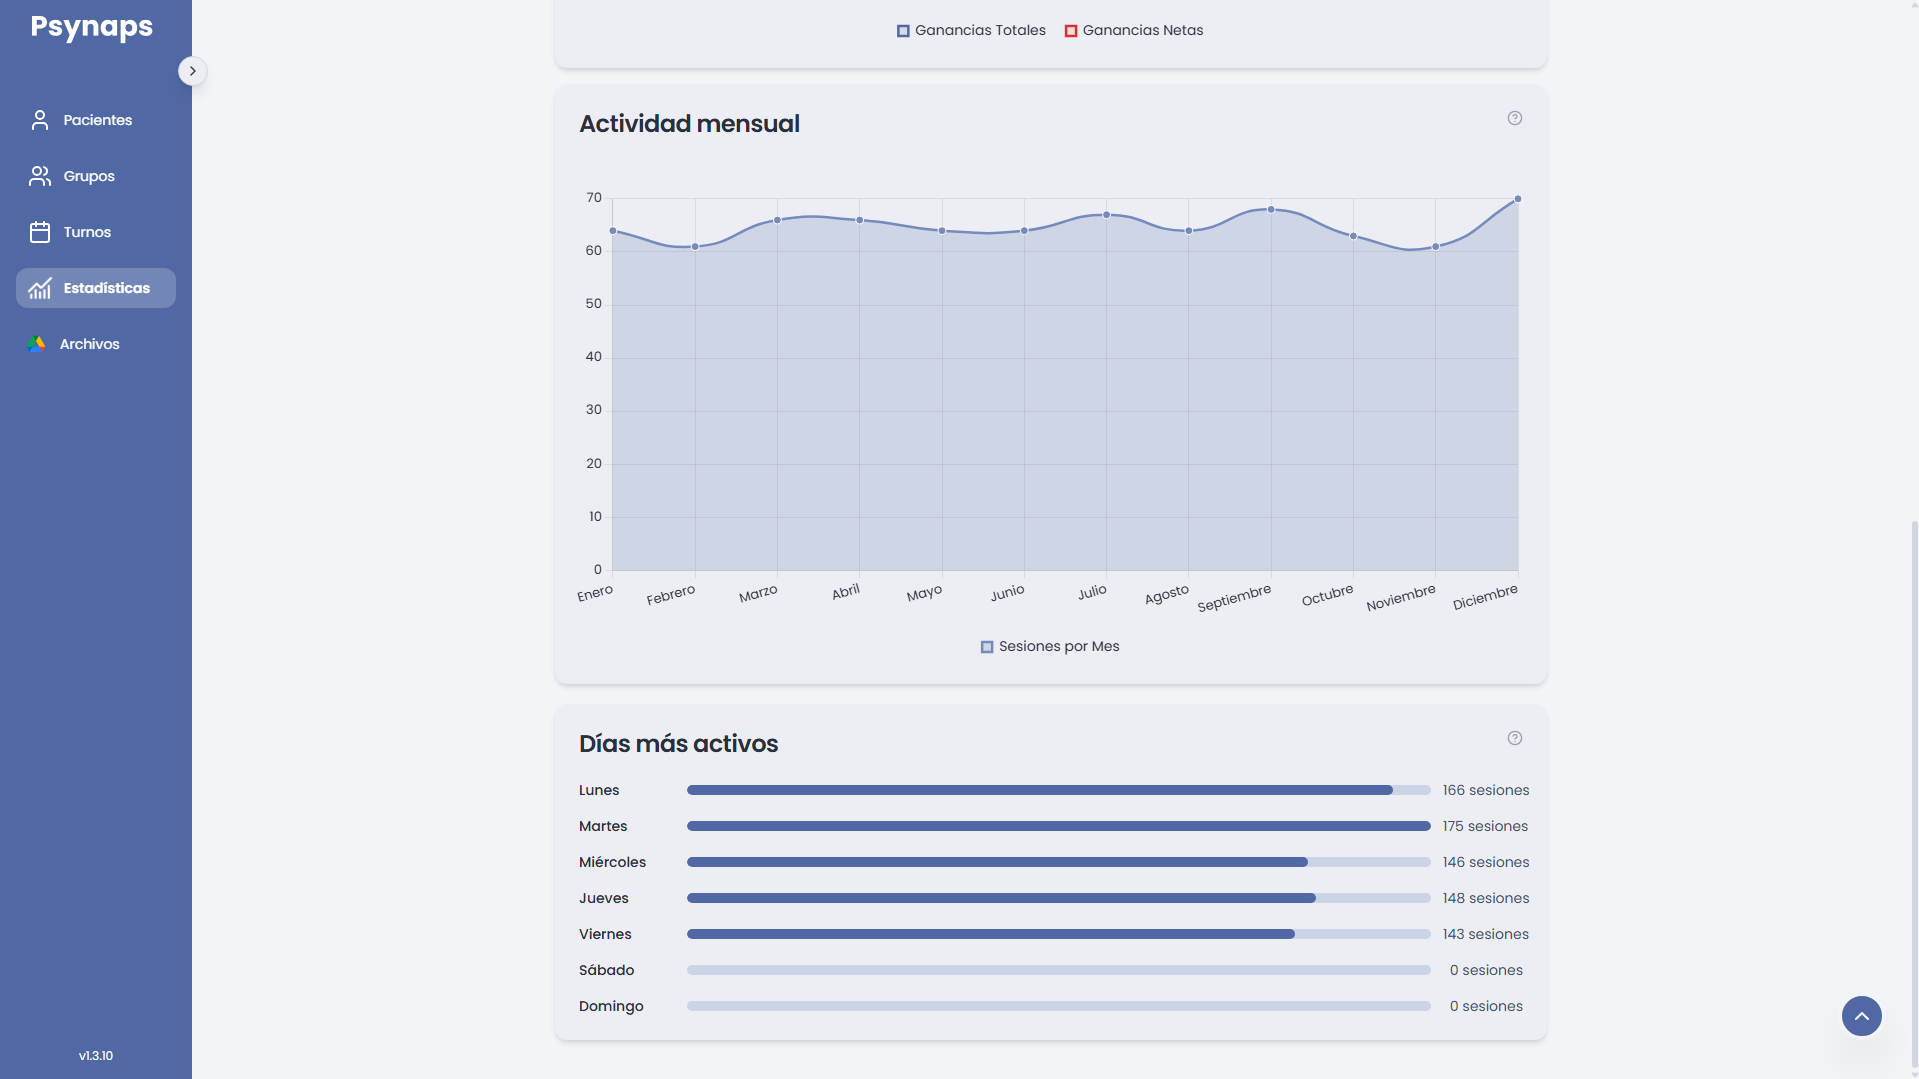
Task: Click the Julio data point on chart
Action: [x=1107, y=215]
